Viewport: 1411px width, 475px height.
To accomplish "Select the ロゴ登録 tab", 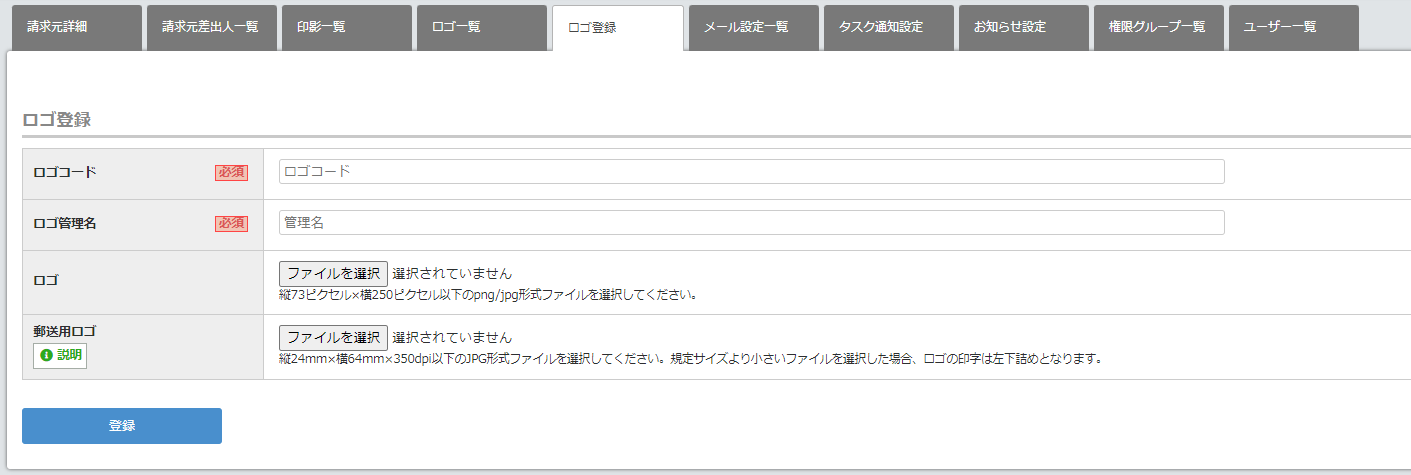I will click(617, 27).
